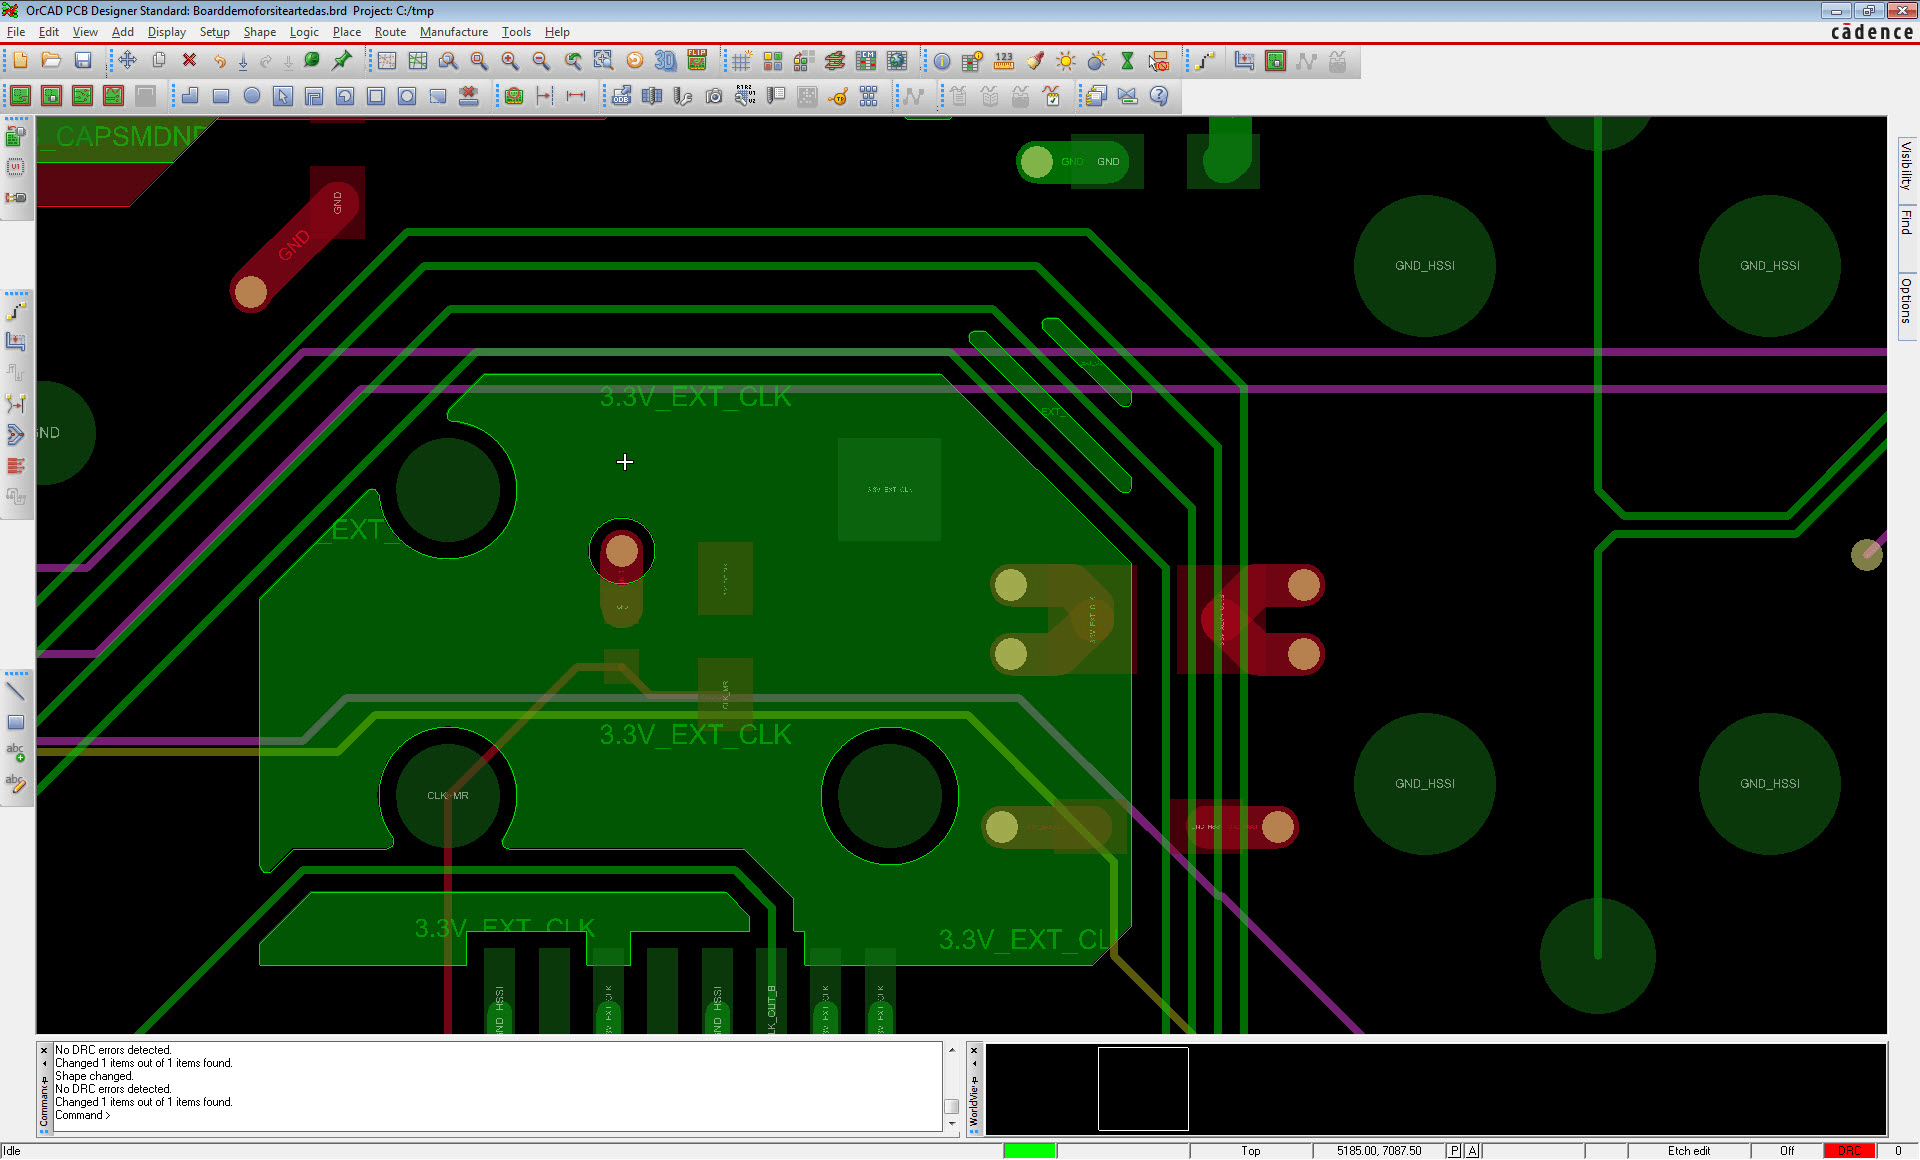The width and height of the screenshot is (1920, 1160).
Task: Expand the Options panel on the right
Action: pos(1905,300)
